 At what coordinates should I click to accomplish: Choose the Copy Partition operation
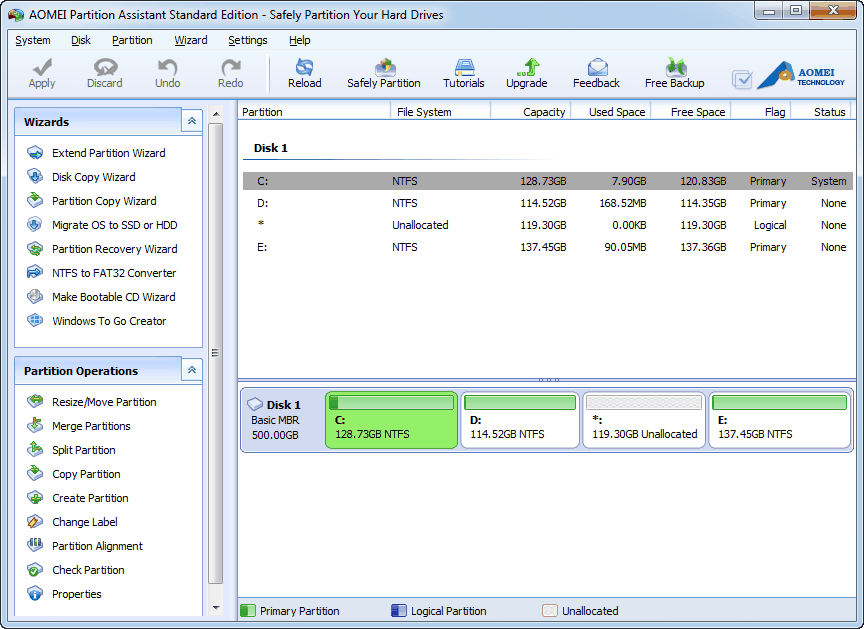[x=74, y=474]
